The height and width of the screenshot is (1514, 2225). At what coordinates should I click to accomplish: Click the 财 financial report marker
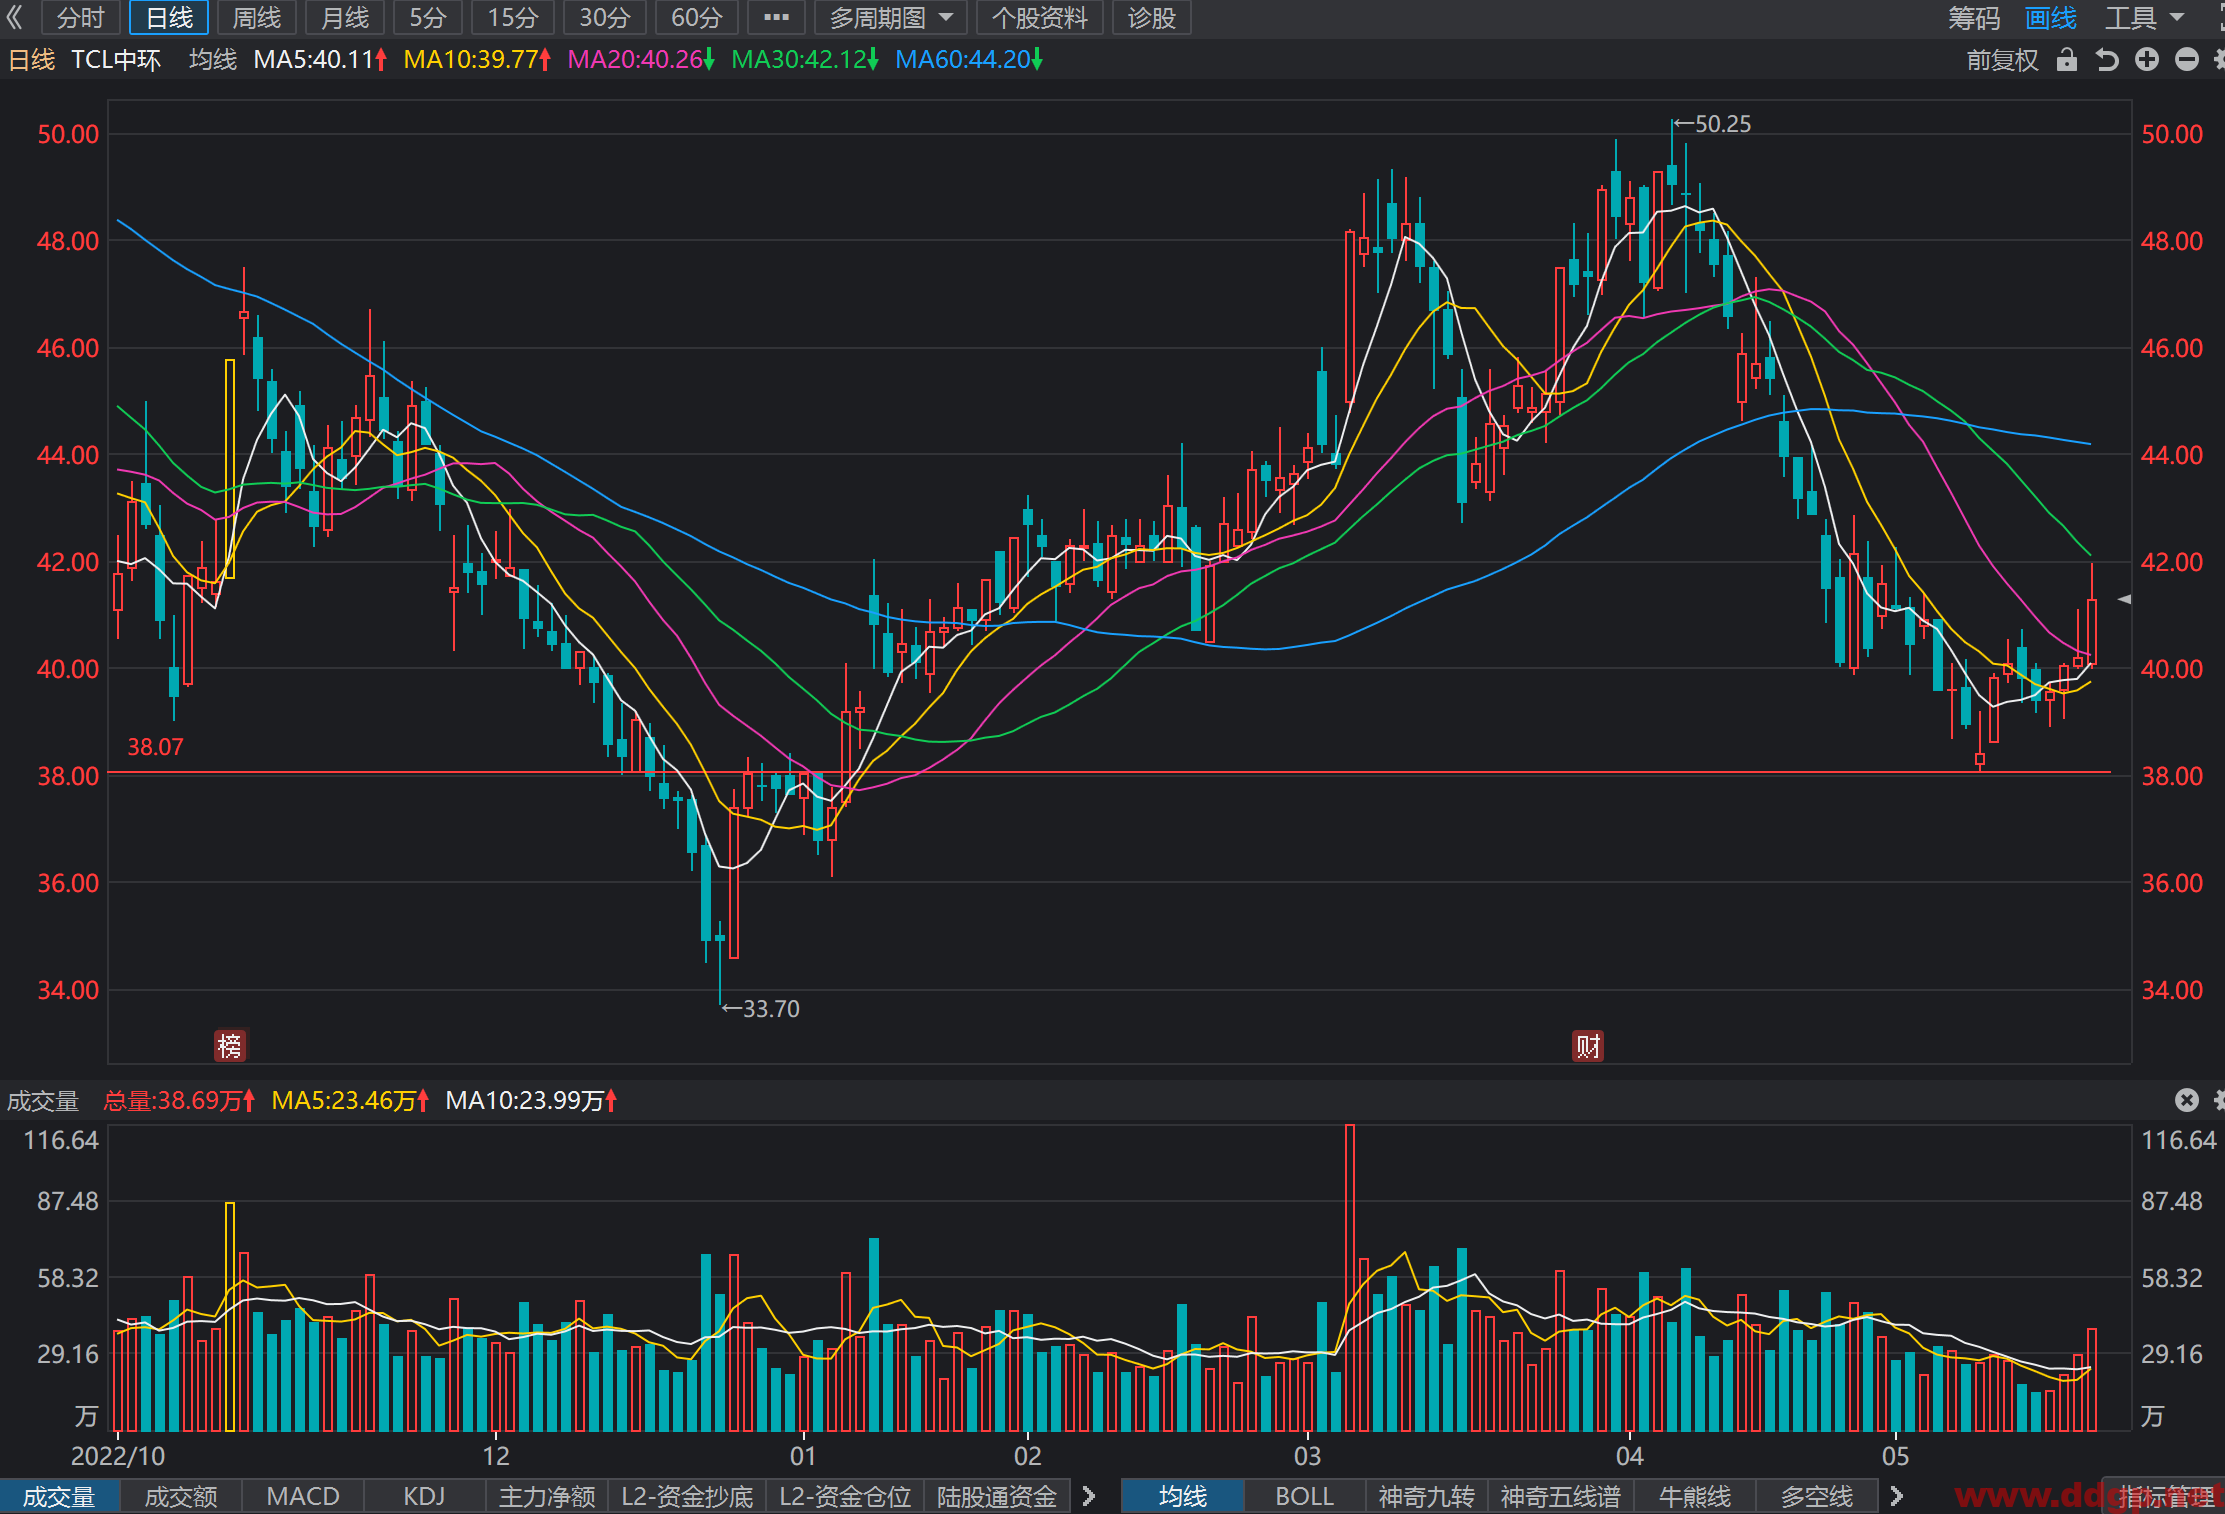(x=1588, y=1046)
